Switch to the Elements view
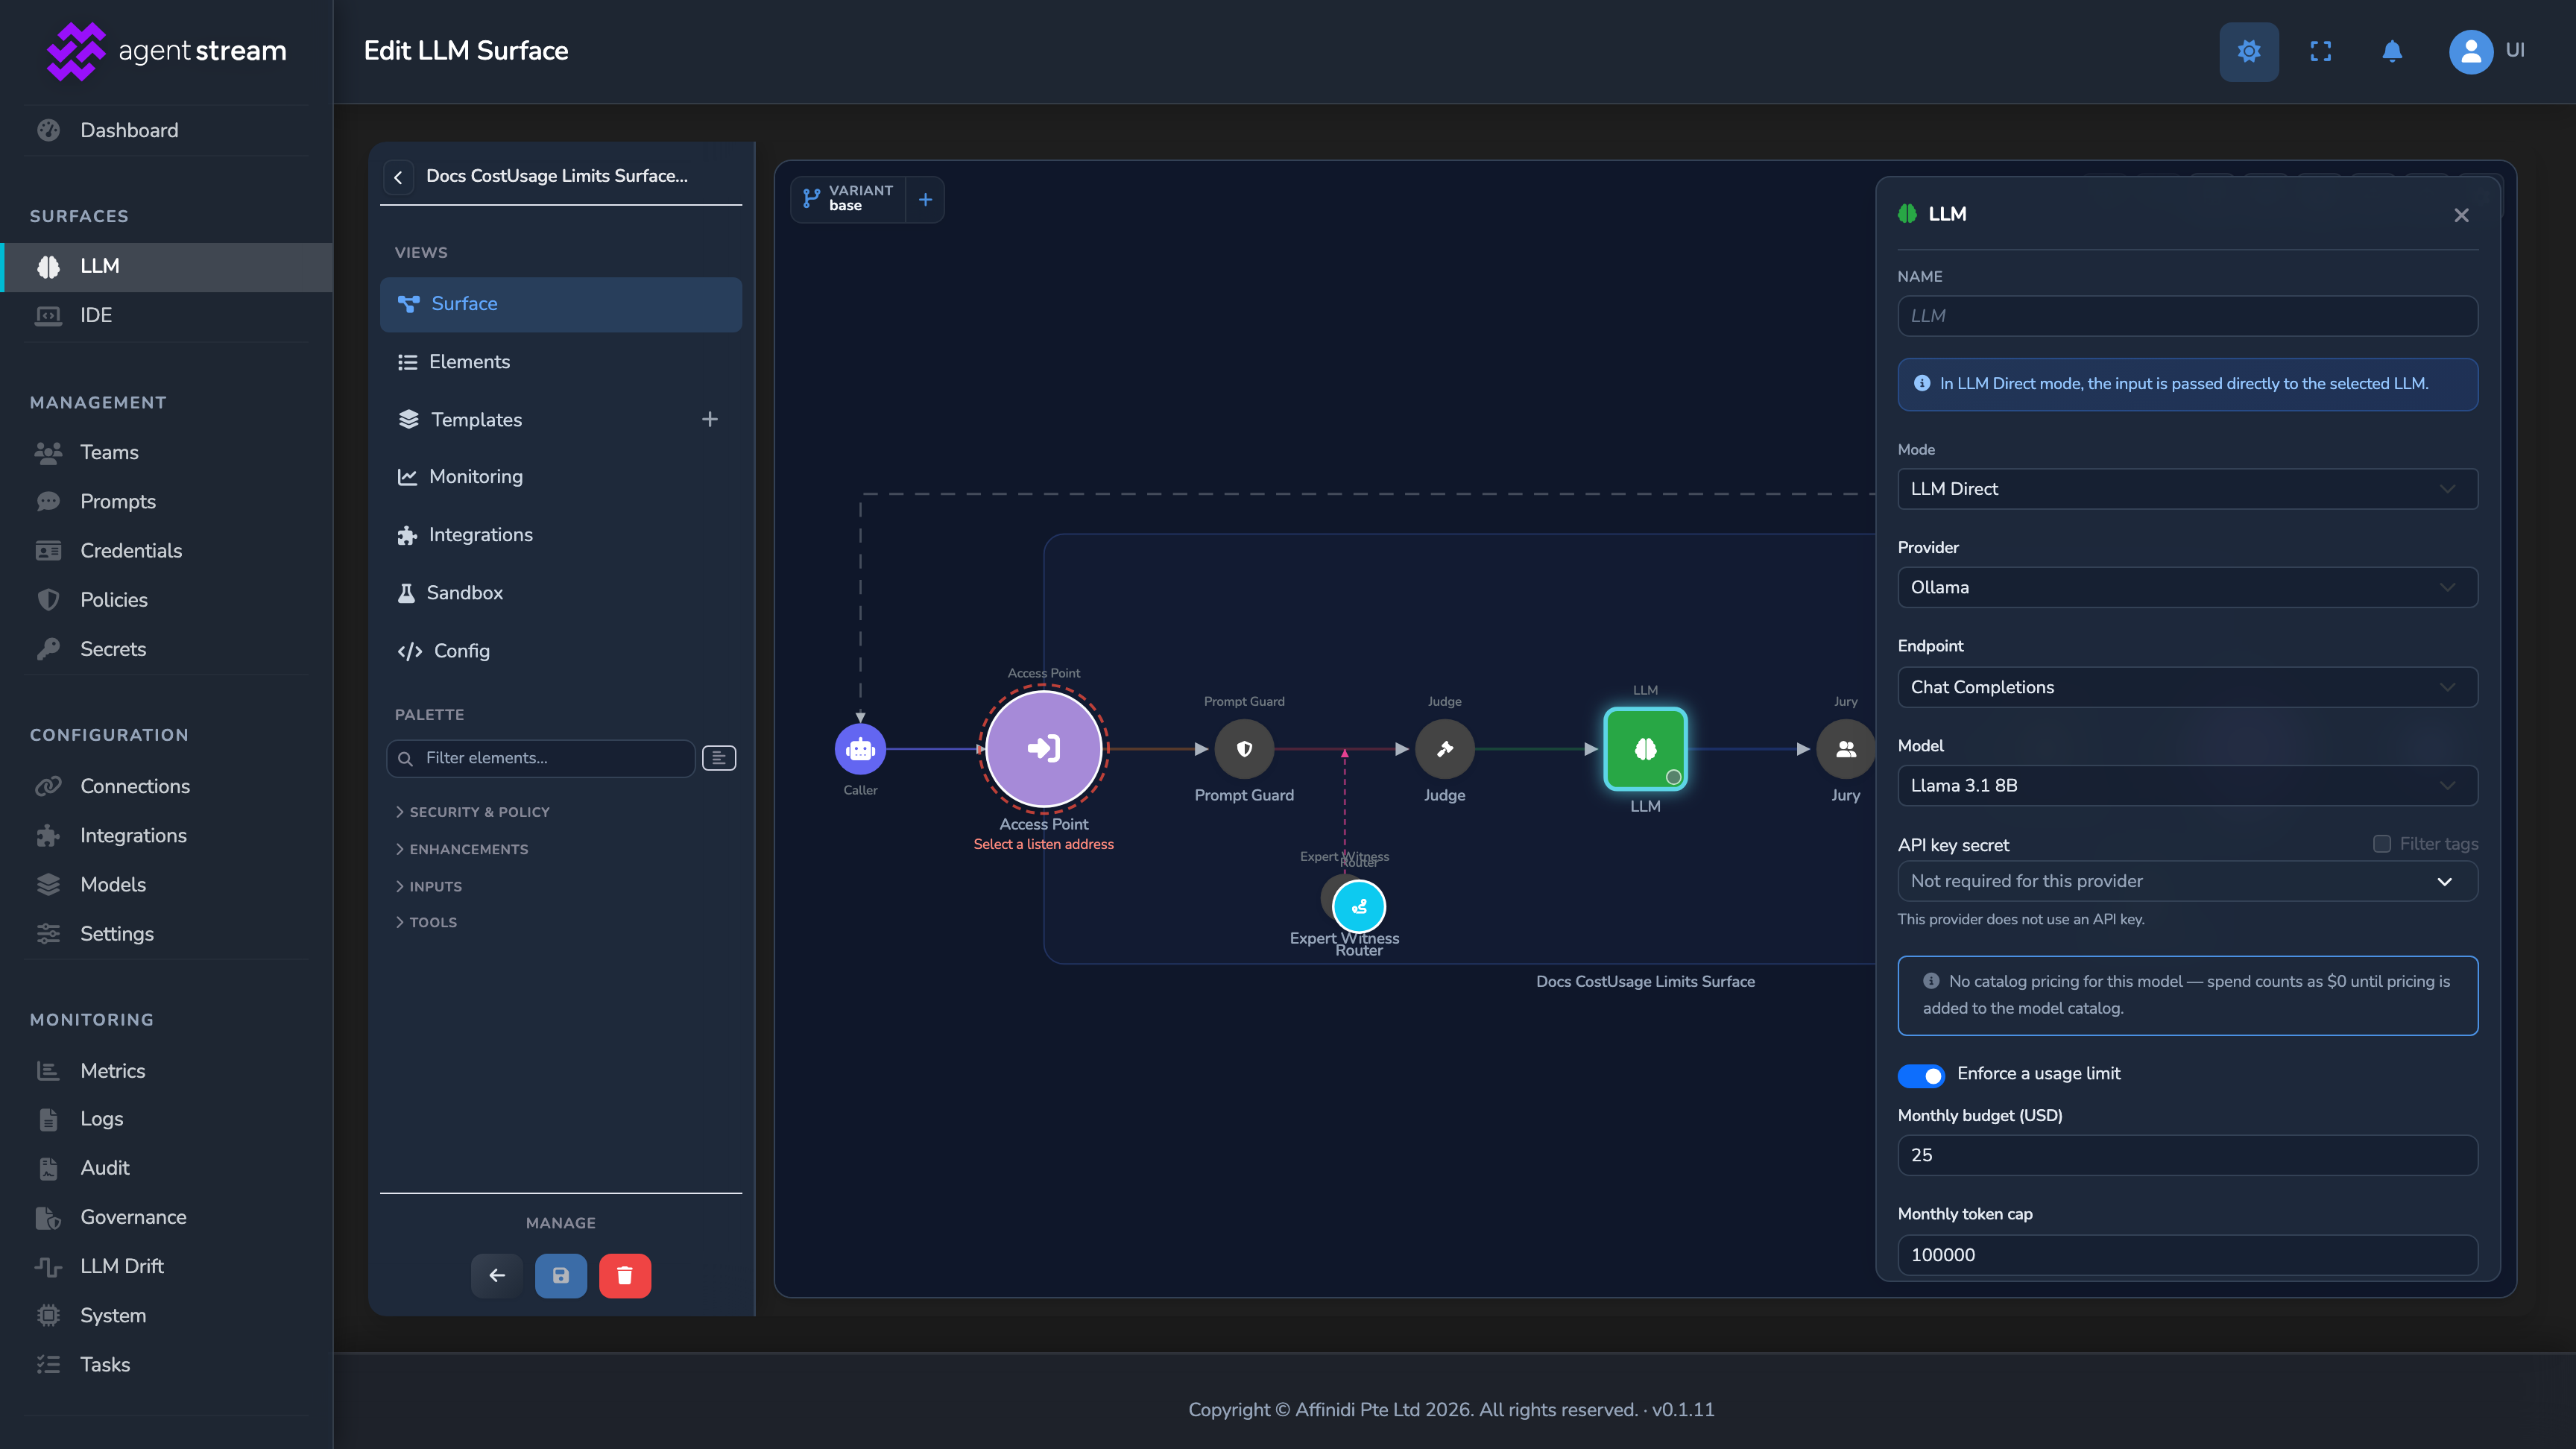 point(560,362)
